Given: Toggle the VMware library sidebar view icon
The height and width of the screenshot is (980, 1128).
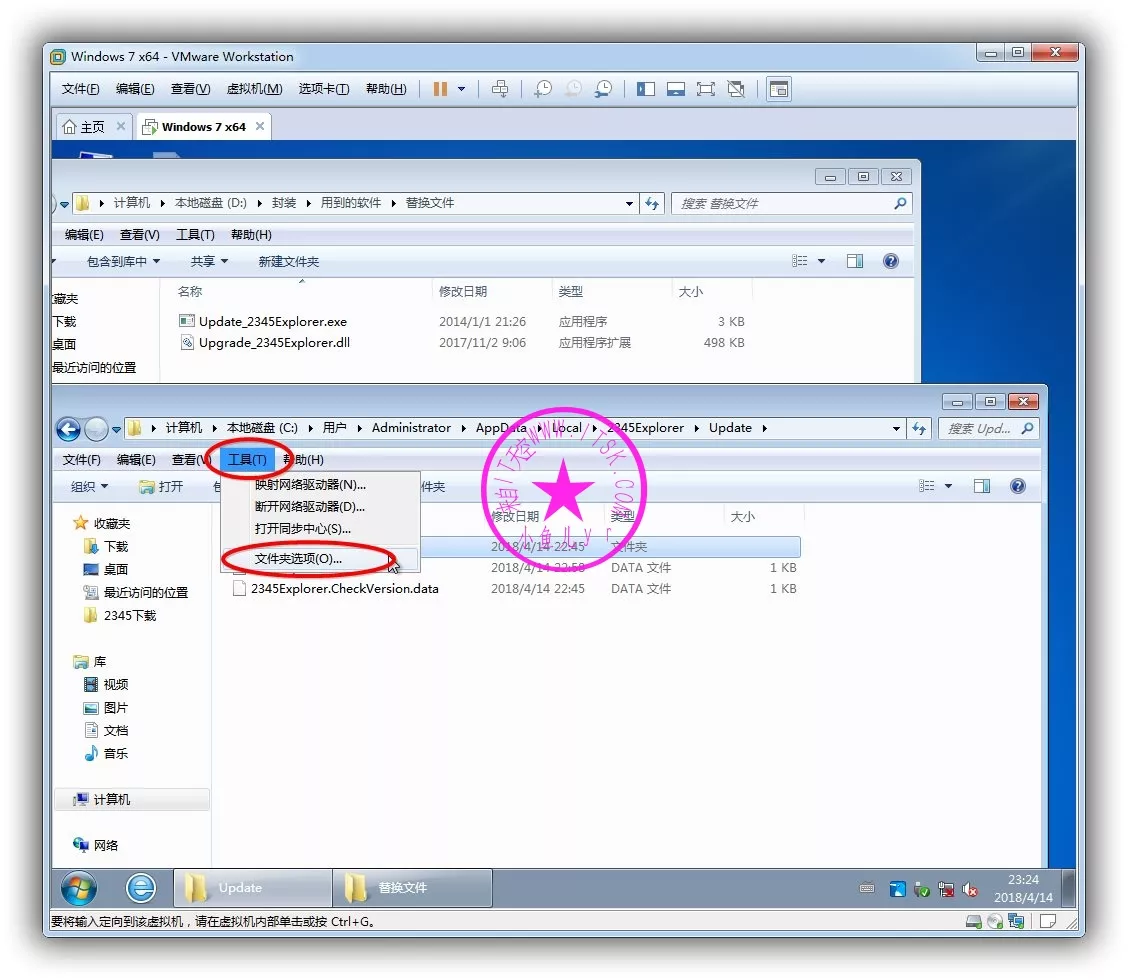Looking at the screenshot, I should [x=646, y=89].
